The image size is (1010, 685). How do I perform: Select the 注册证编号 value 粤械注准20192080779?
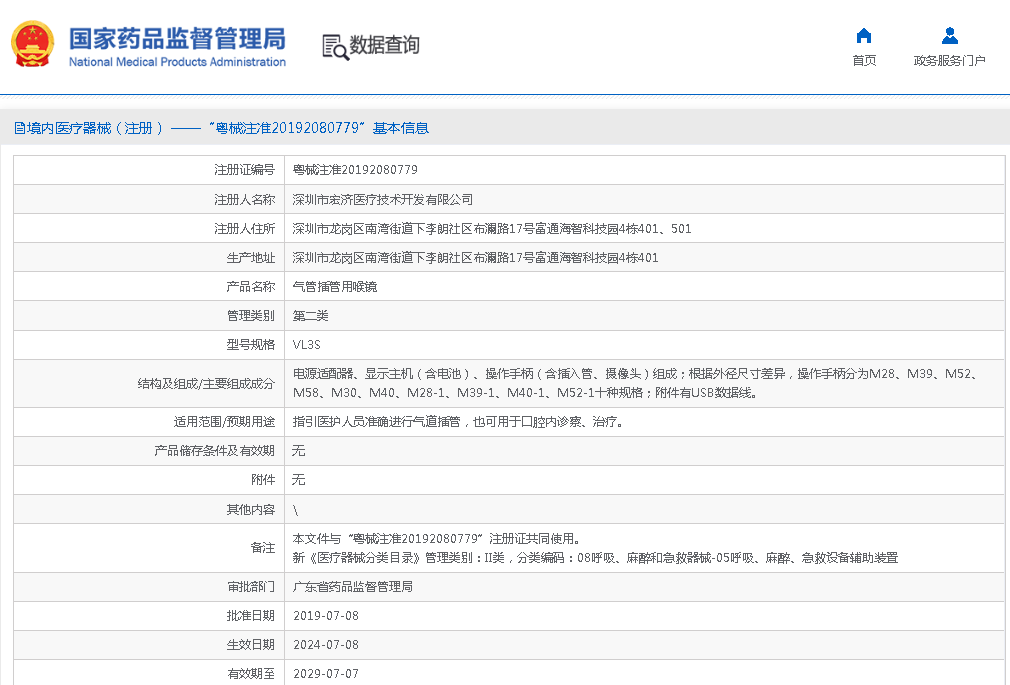point(355,170)
